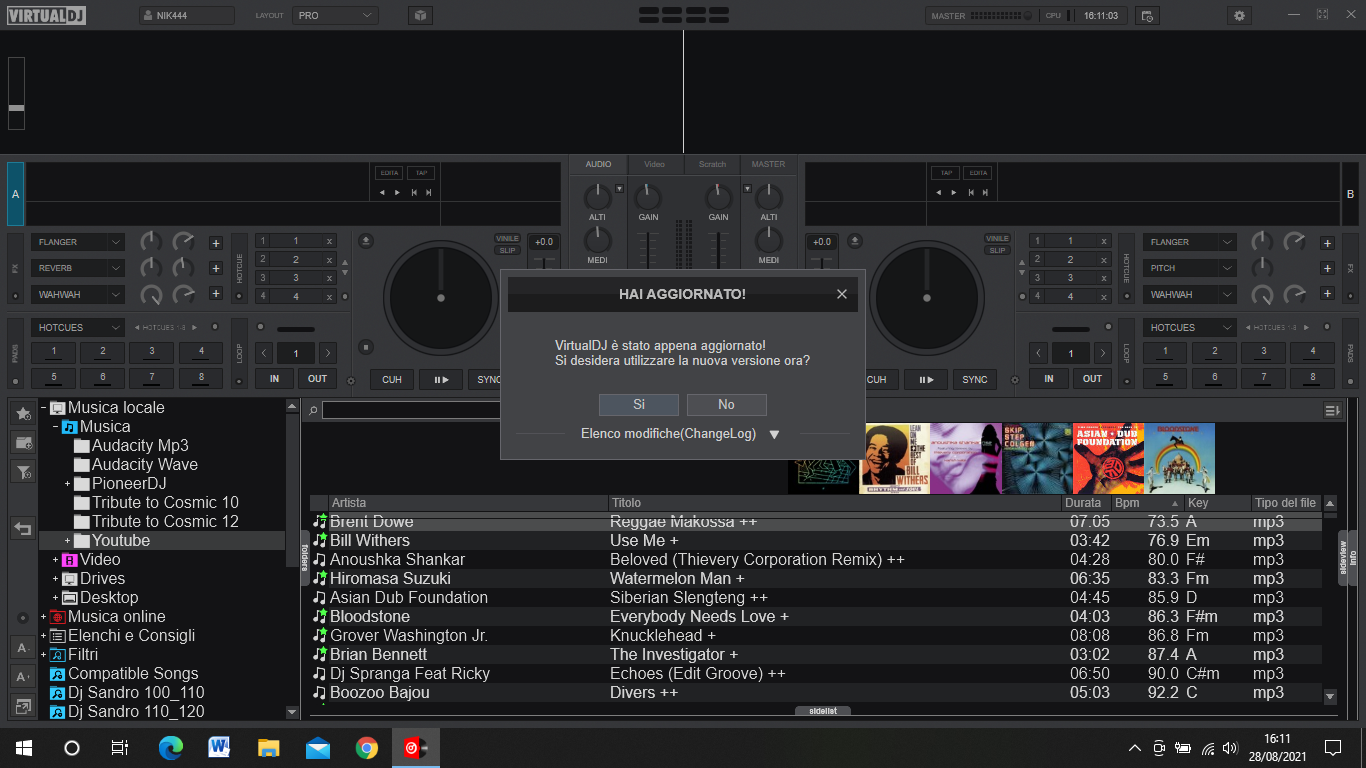Image resolution: width=1366 pixels, height=768 pixels.
Task: Toggle SLIP mode on deck B
Action: 997,250
